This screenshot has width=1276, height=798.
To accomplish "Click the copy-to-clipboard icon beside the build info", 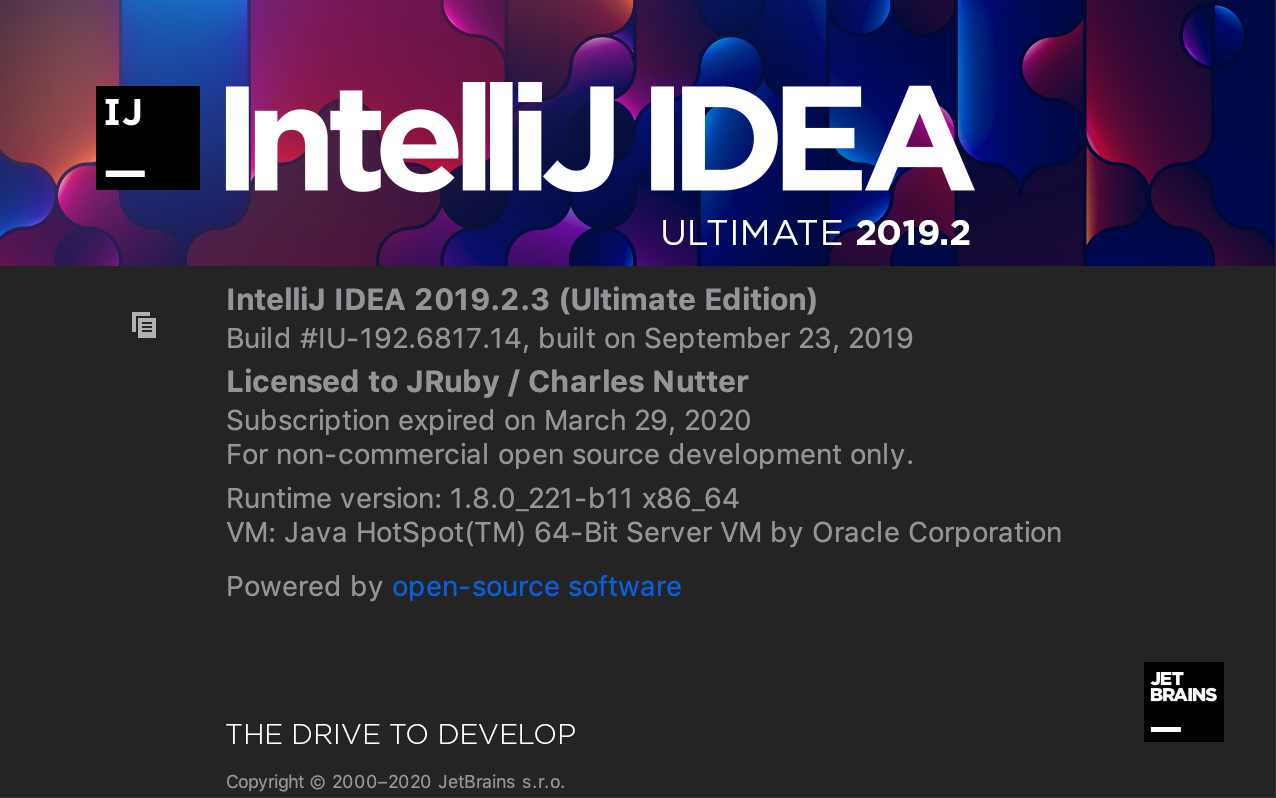I will (x=144, y=324).
